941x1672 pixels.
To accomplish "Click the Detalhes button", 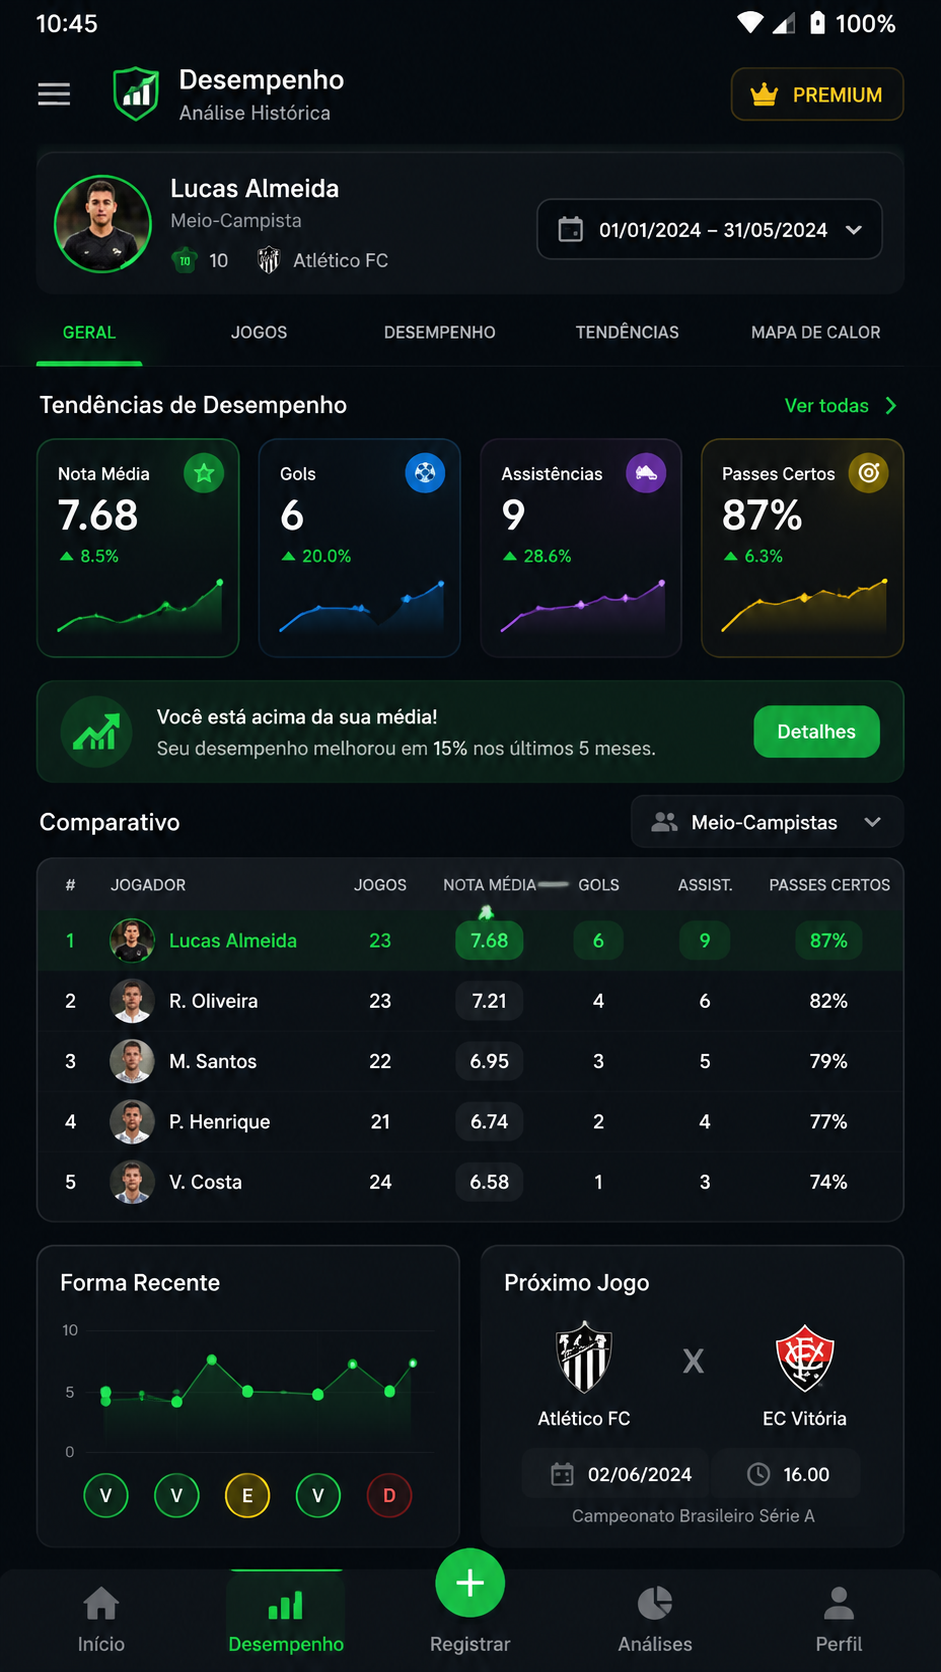I will 816,732.
